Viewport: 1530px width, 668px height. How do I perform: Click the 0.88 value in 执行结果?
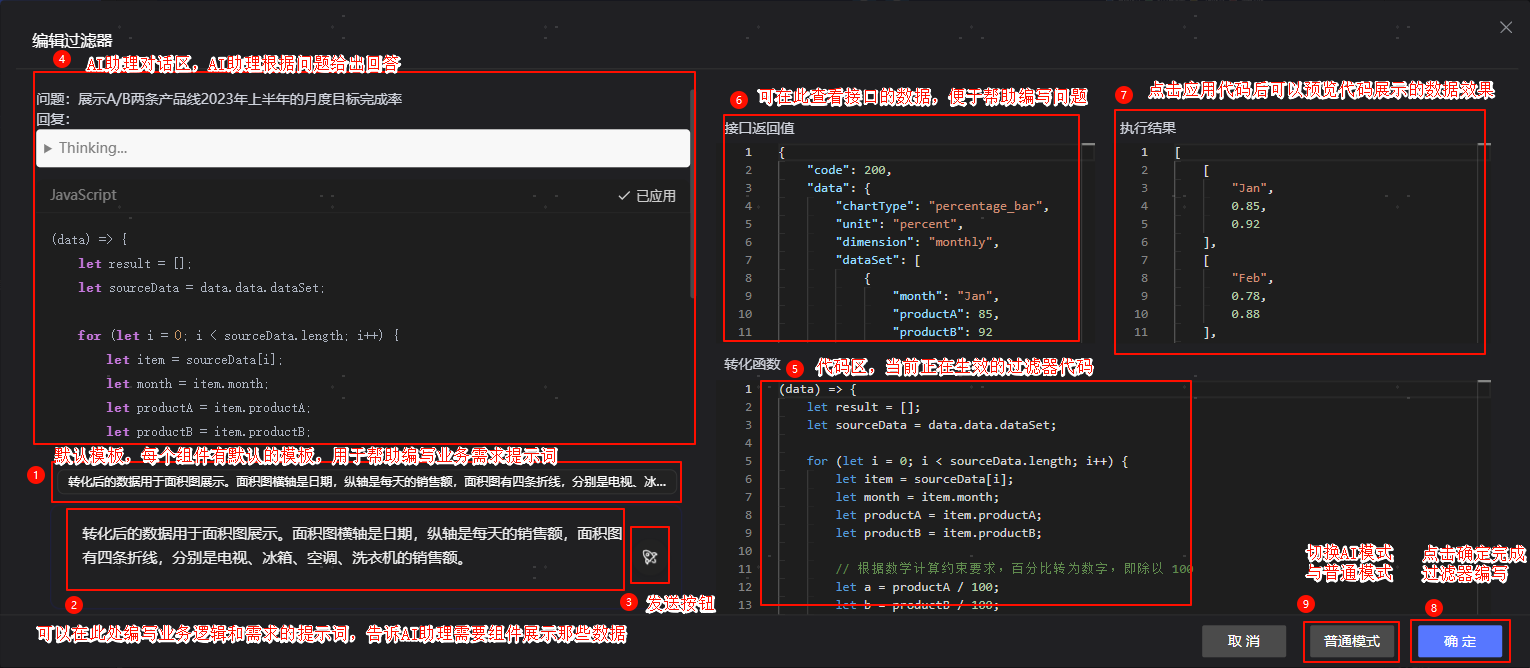(1246, 314)
